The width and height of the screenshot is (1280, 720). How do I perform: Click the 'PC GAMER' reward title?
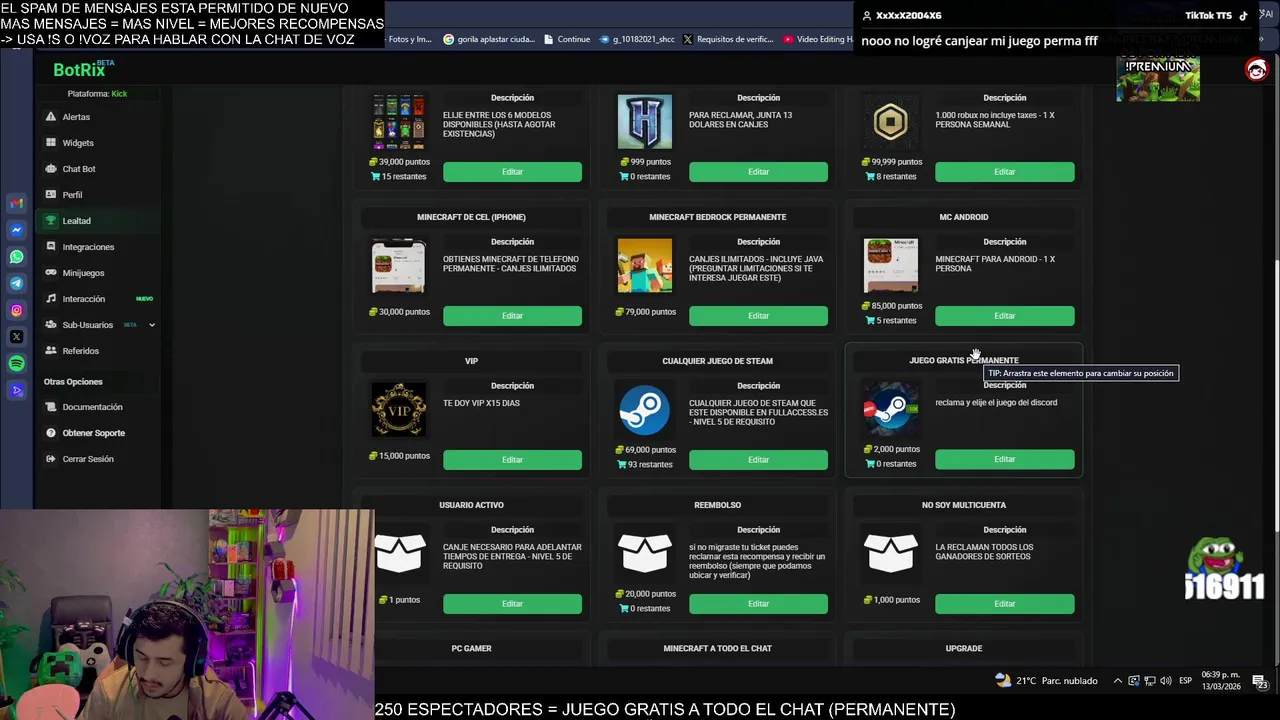click(x=471, y=648)
